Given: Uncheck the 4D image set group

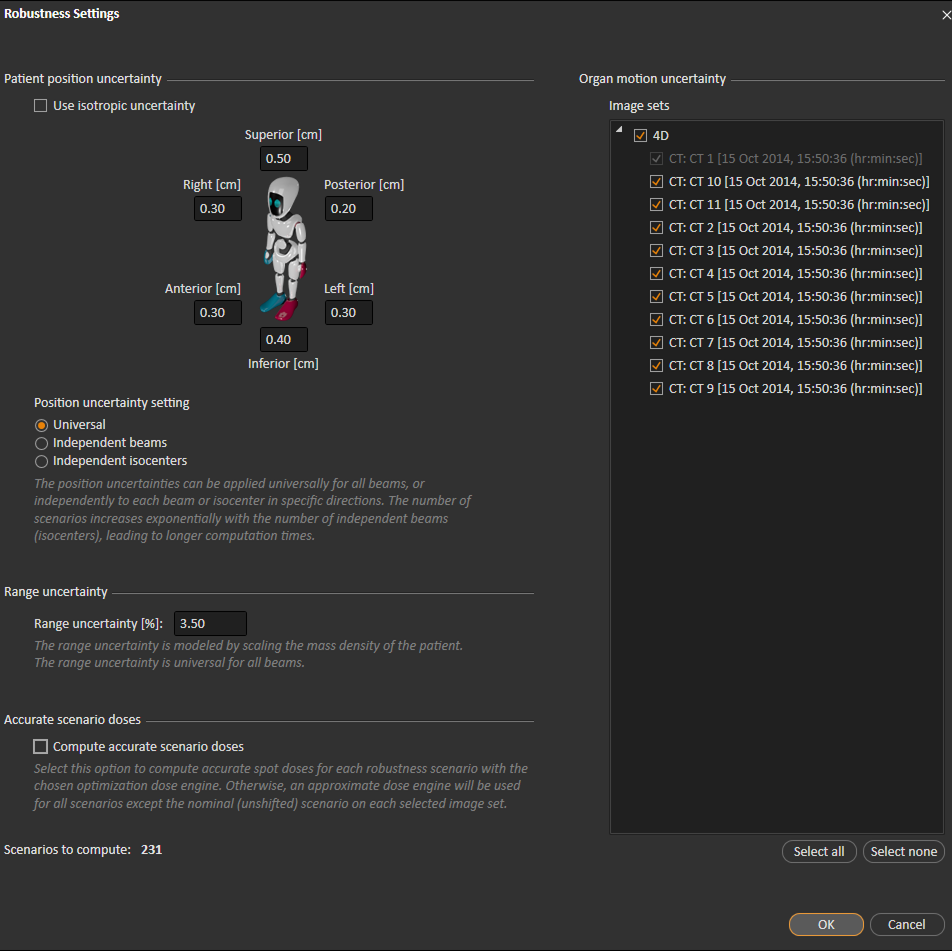Looking at the screenshot, I should (x=641, y=136).
